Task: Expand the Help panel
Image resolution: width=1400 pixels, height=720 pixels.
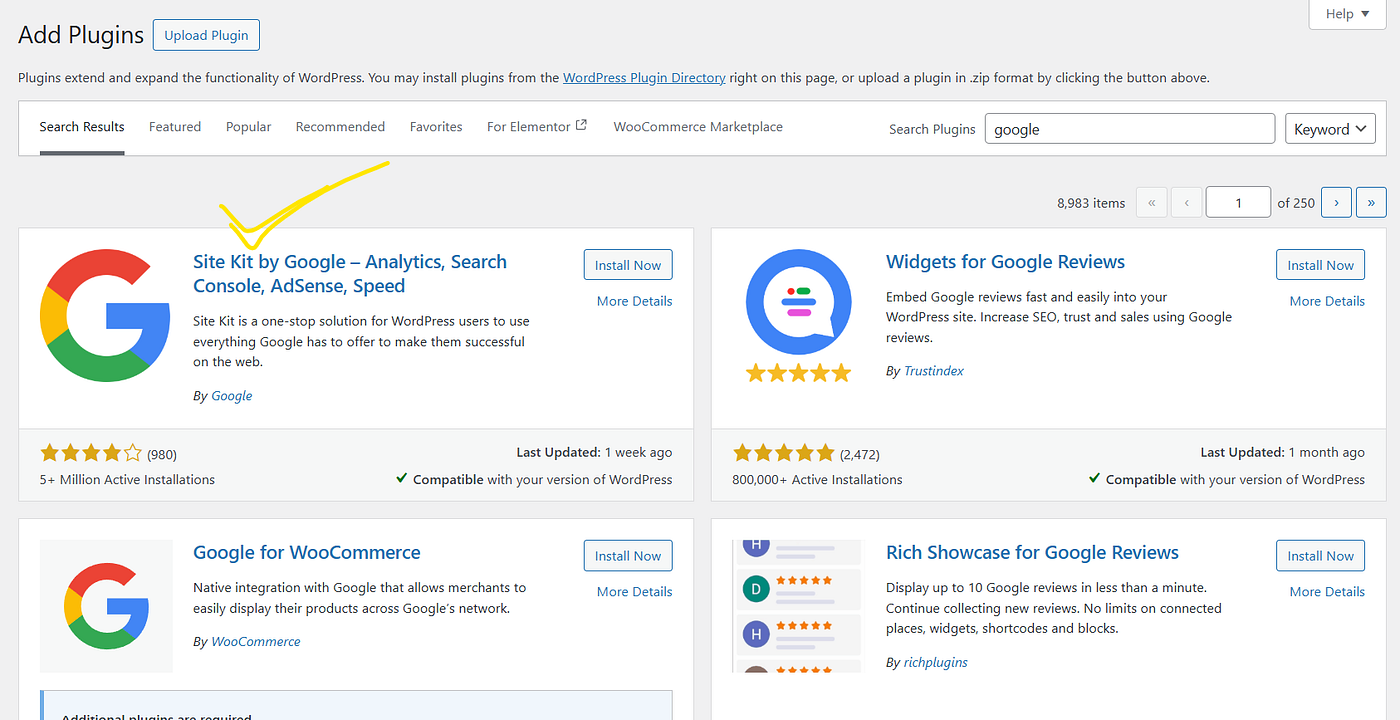Action: 1348,14
